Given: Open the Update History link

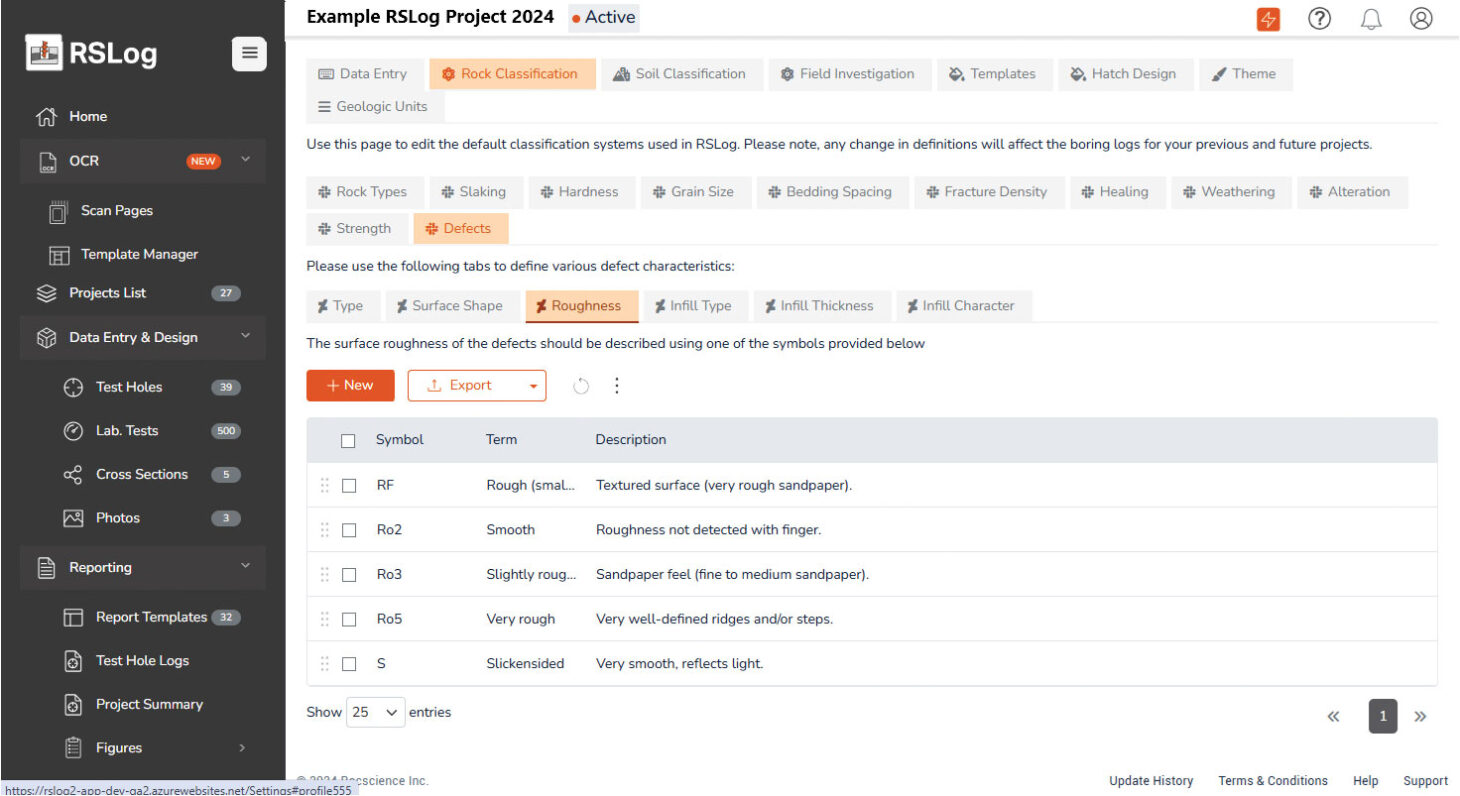Looking at the screenshot, I should pyautogui.click(x=1151, y=781).
